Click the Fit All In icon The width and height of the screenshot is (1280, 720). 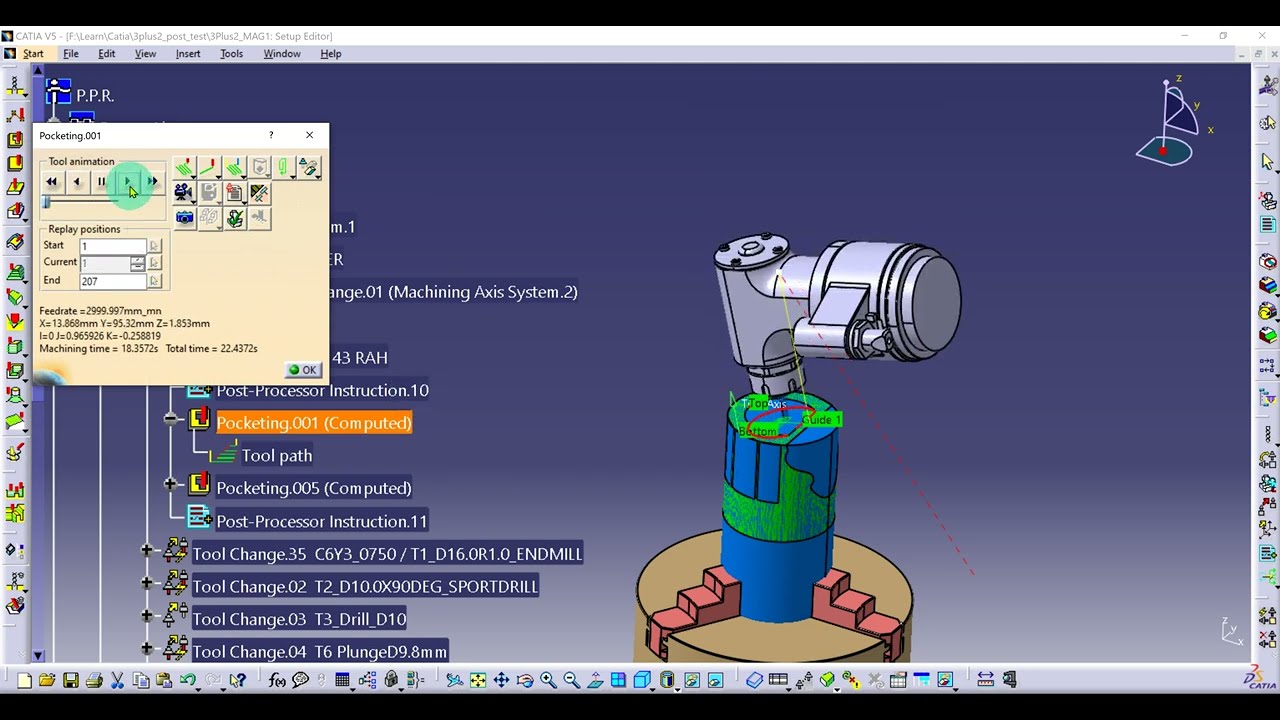coord(478,681)
